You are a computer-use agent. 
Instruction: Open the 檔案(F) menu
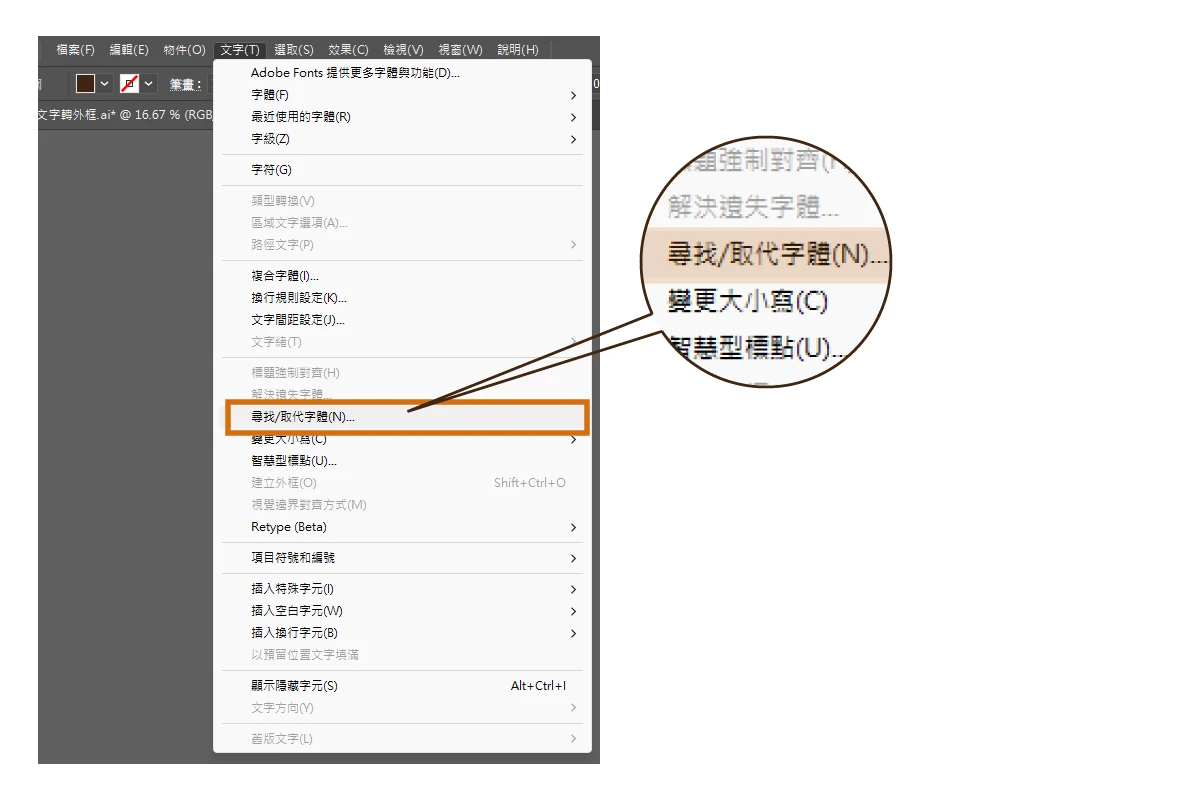[76, 49]
